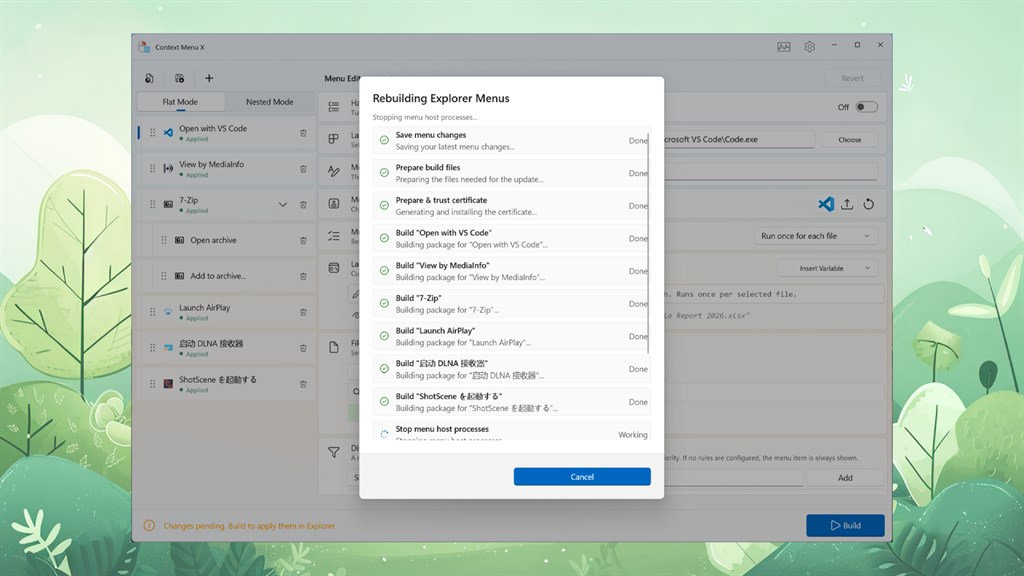Open the activity monitor icon in title bar

[784, 46]
